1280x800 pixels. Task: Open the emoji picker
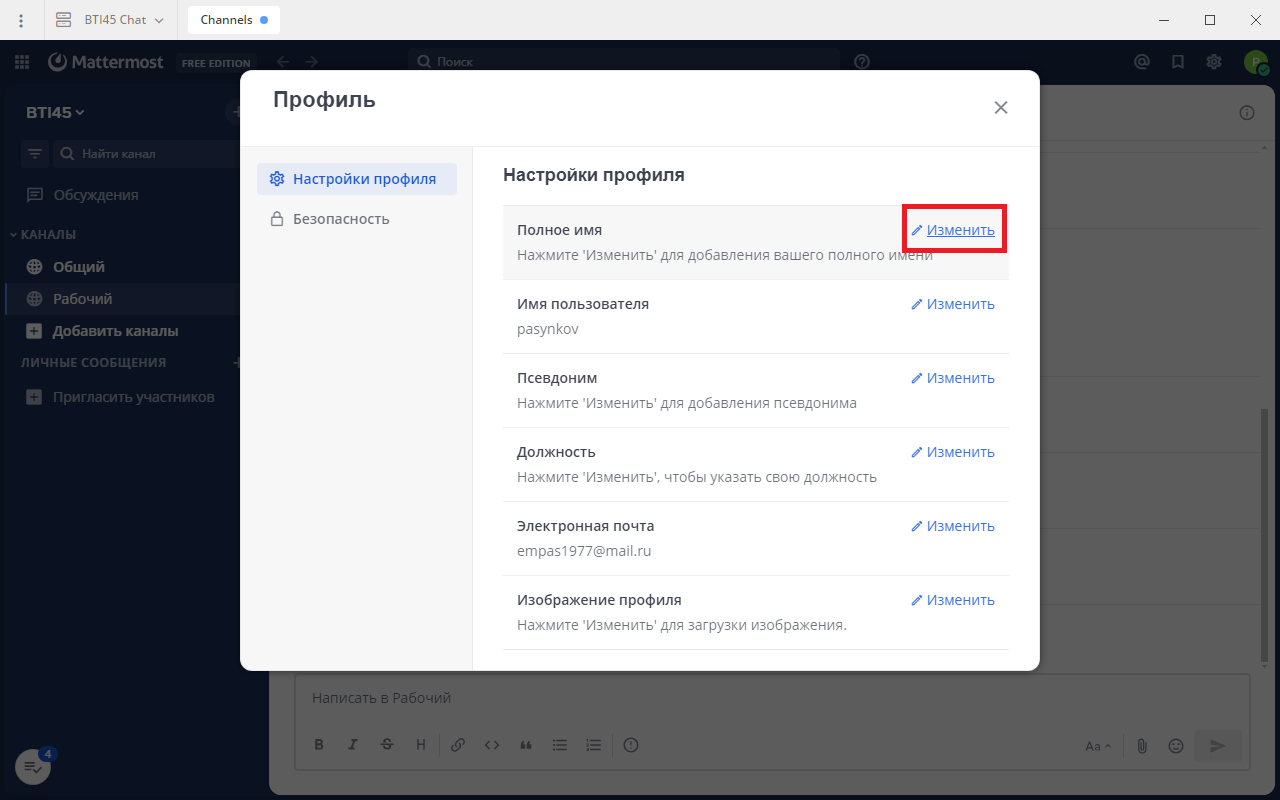coord(1176,746)
